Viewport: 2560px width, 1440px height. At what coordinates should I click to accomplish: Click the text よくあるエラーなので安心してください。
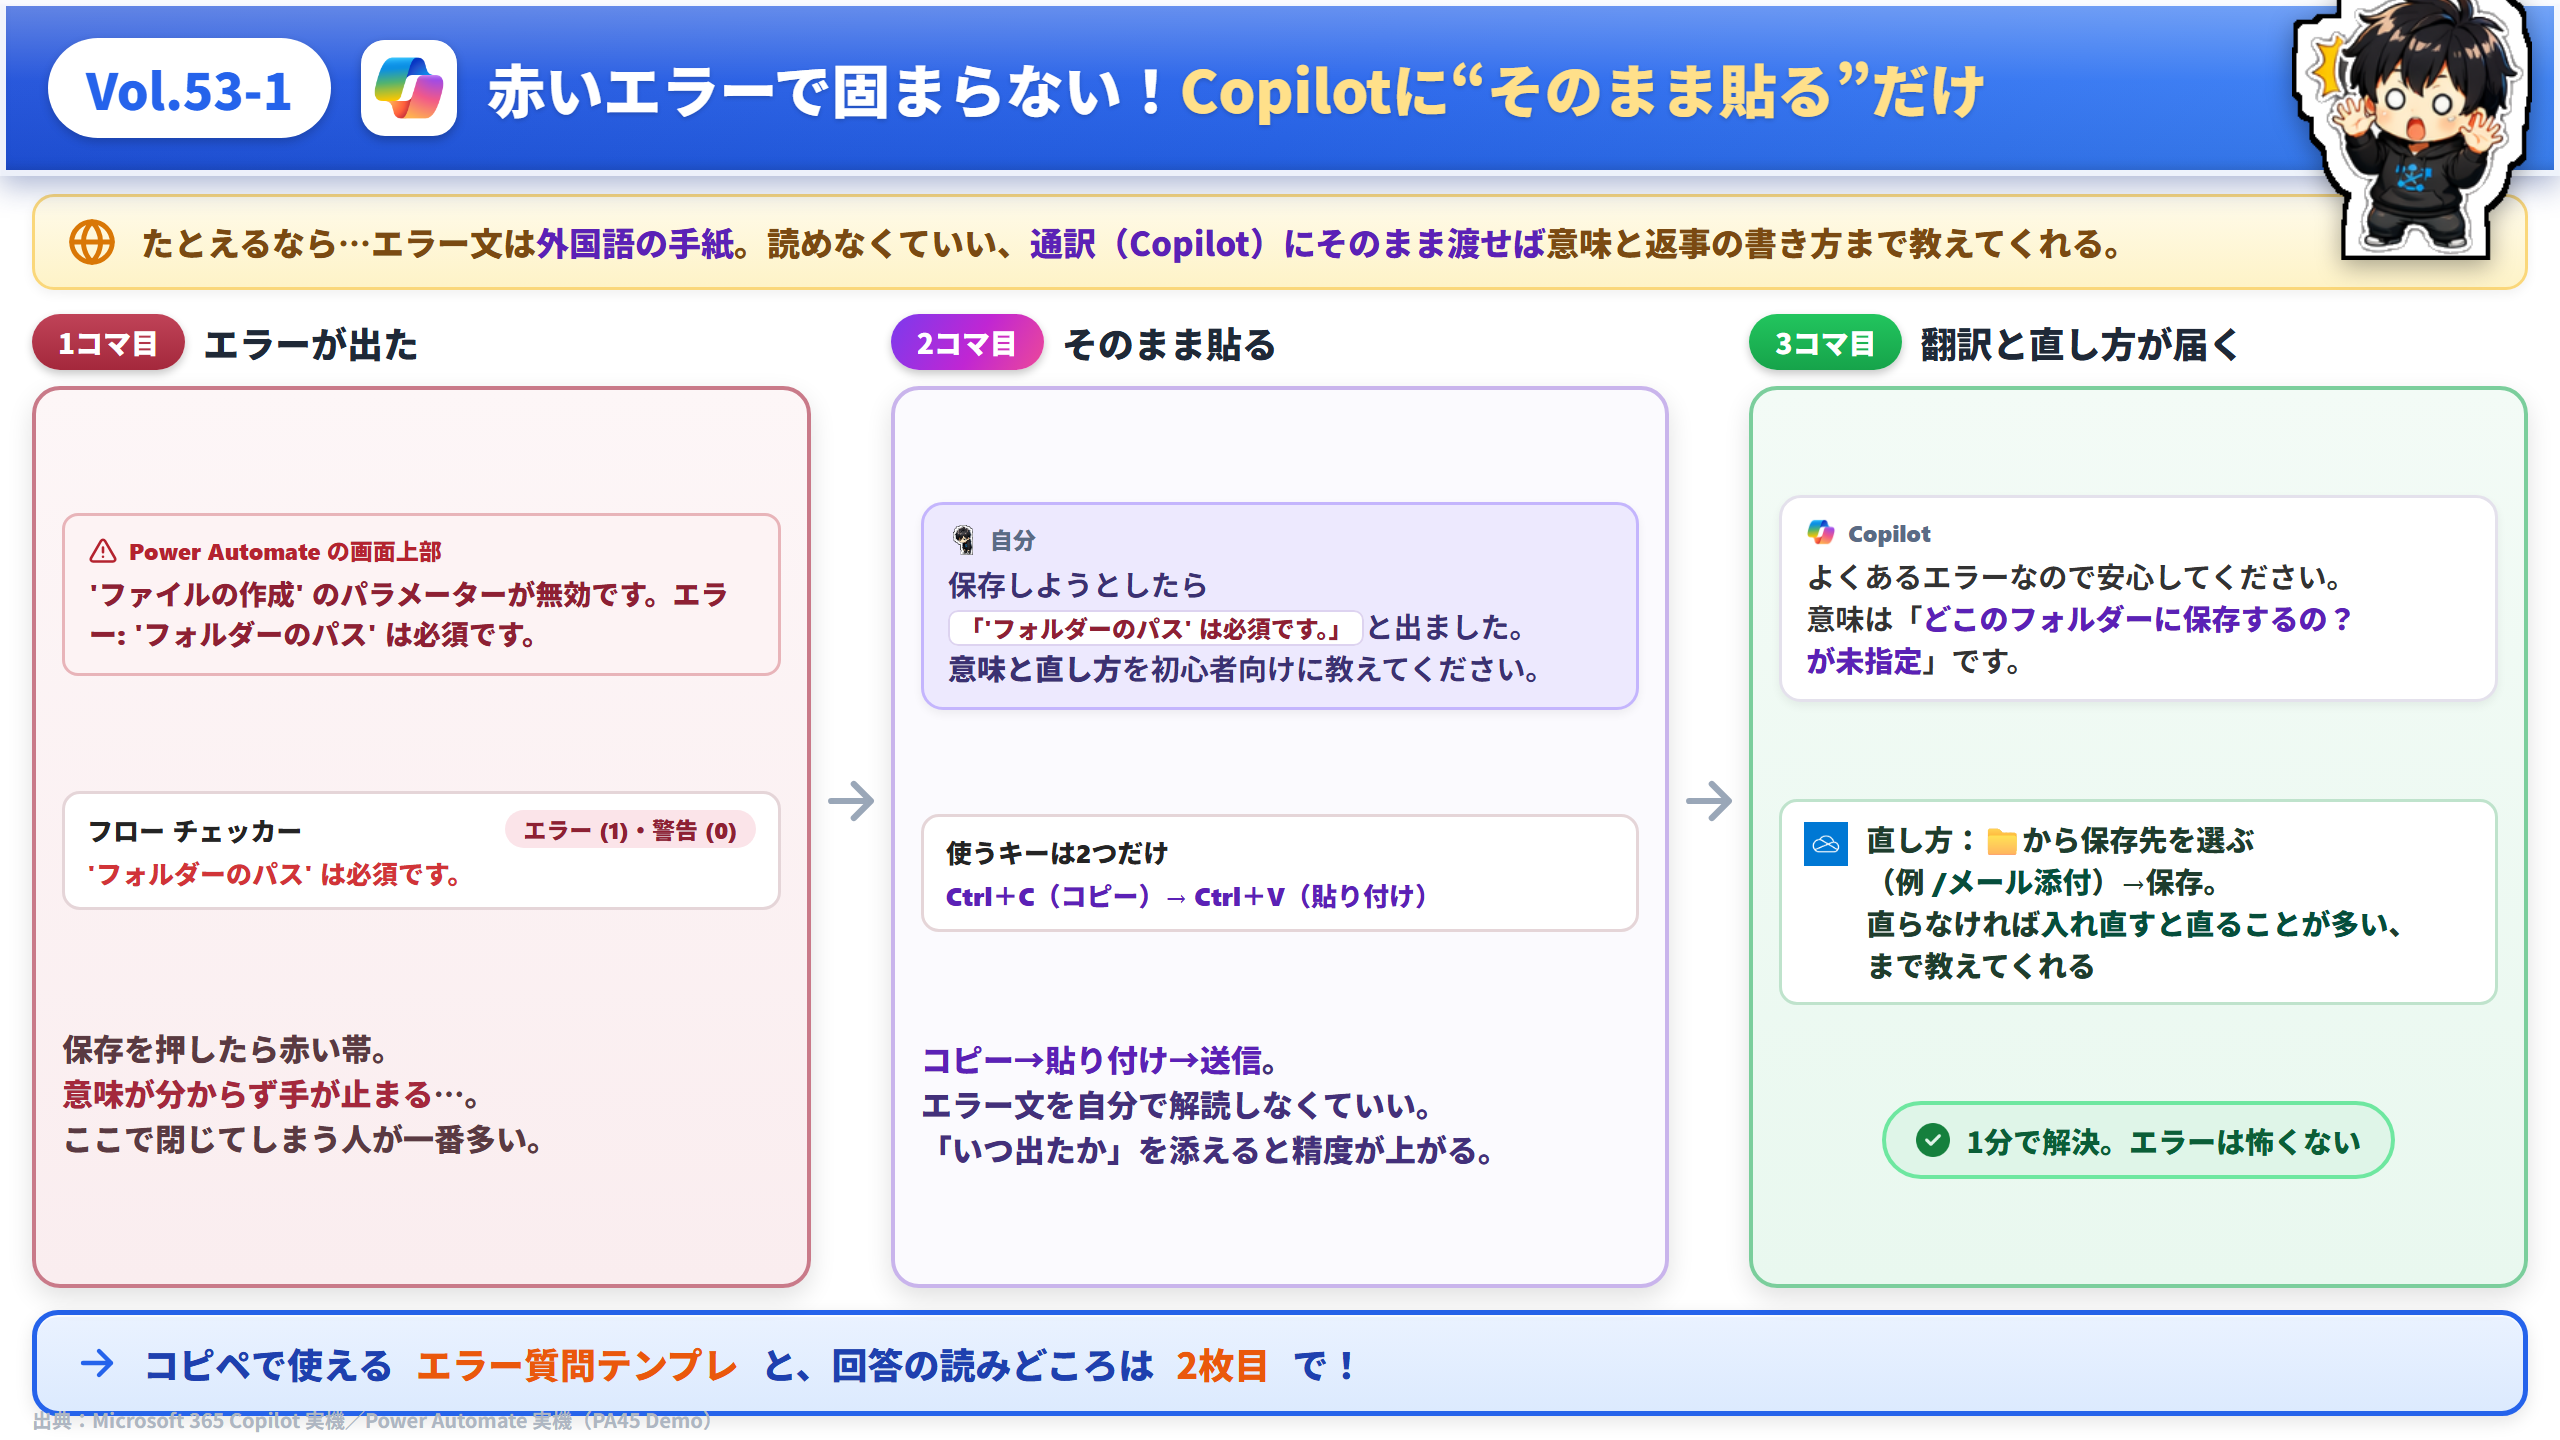click(x=2074, y=577)
